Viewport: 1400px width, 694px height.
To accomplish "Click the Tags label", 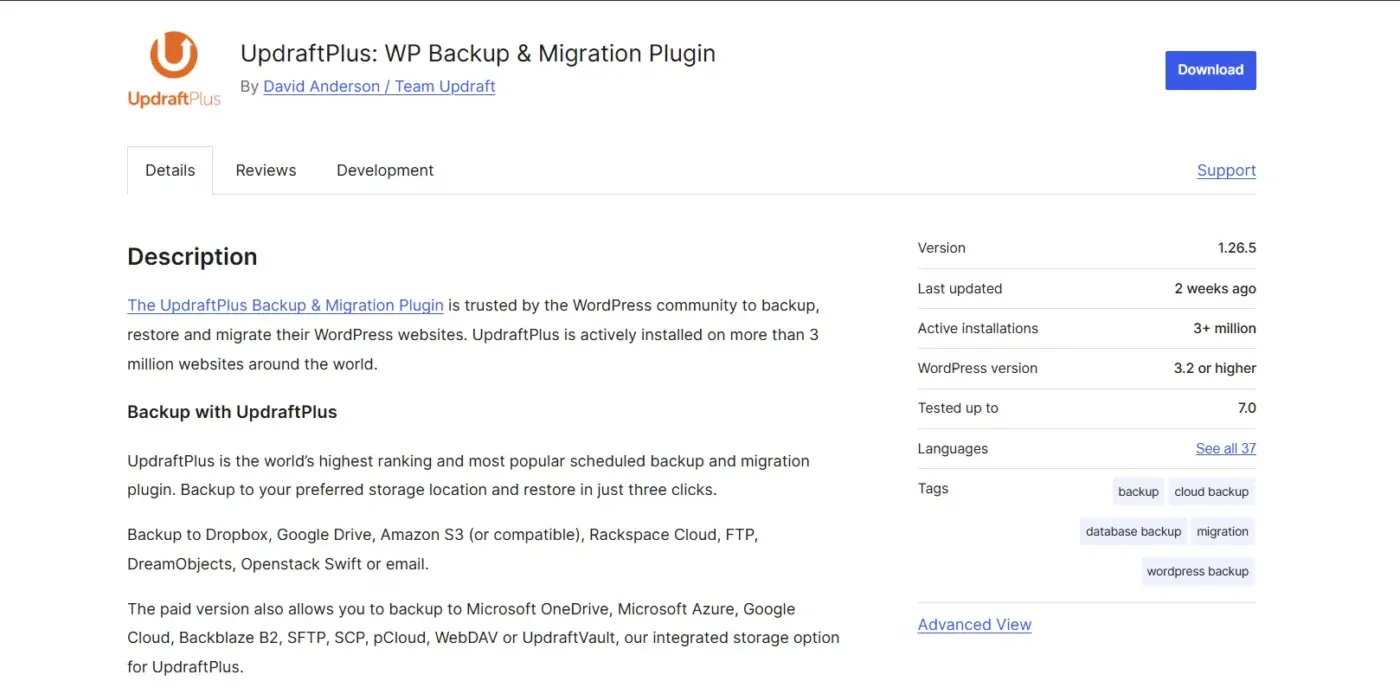I will coord(933,488).
